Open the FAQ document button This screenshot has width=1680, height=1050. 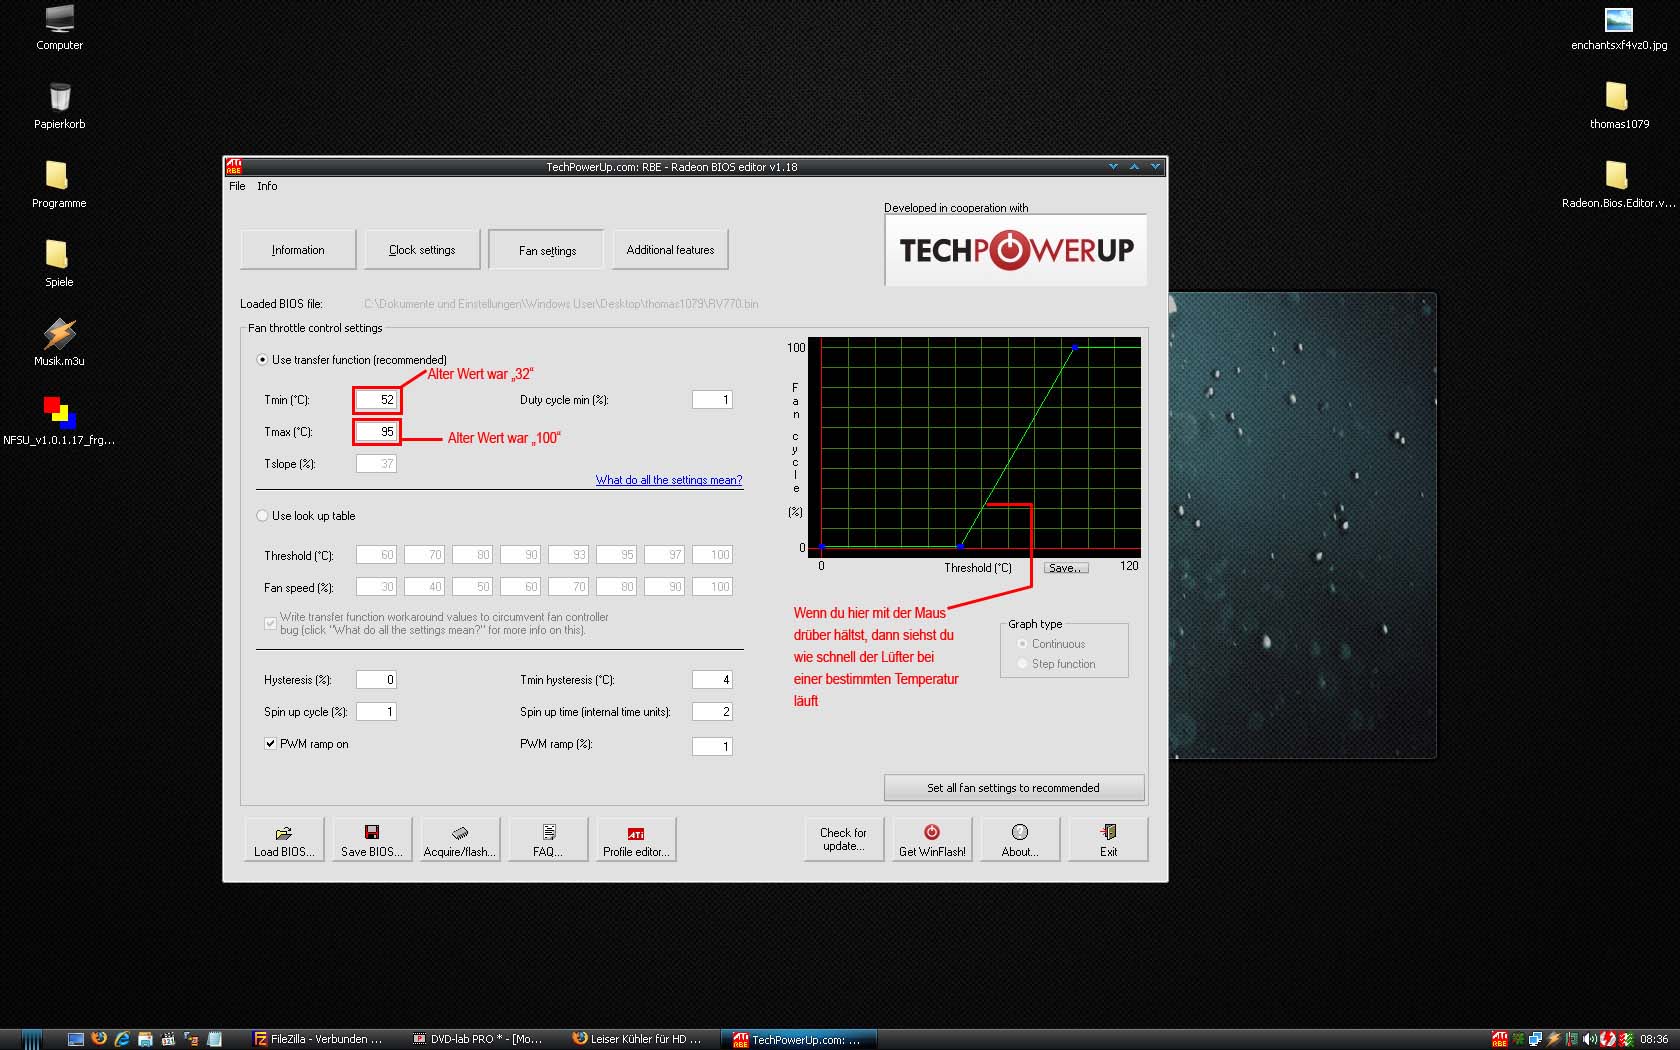(548, 840)
